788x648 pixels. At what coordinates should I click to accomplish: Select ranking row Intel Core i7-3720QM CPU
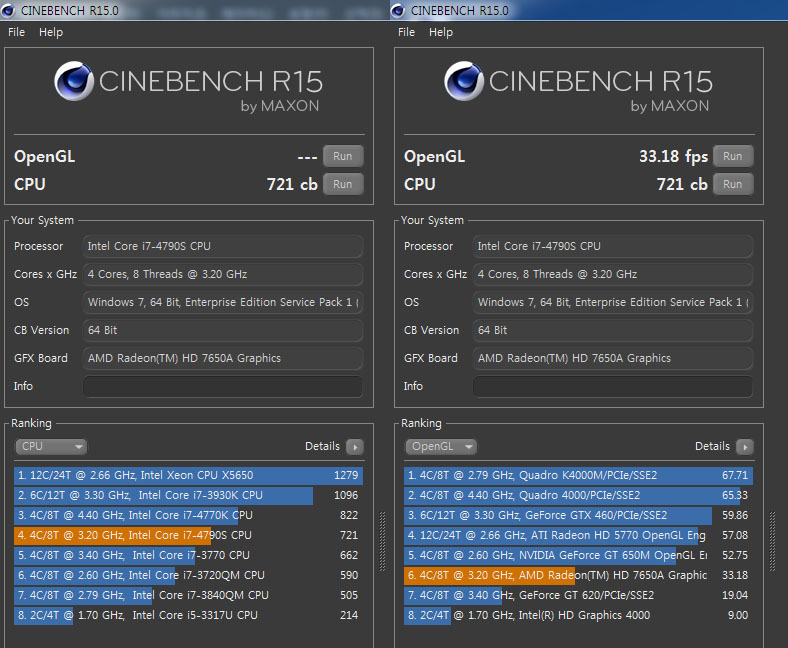click(x=188, y=576)
